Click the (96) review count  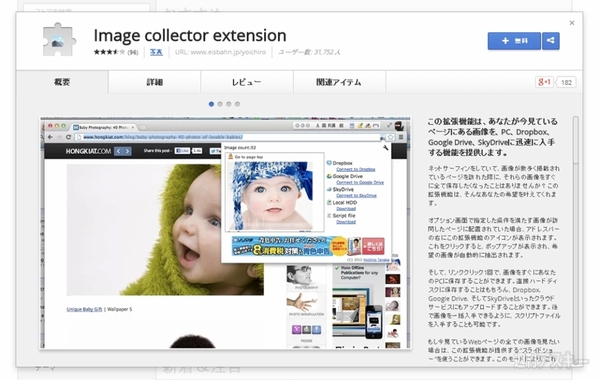coord(133,52)
